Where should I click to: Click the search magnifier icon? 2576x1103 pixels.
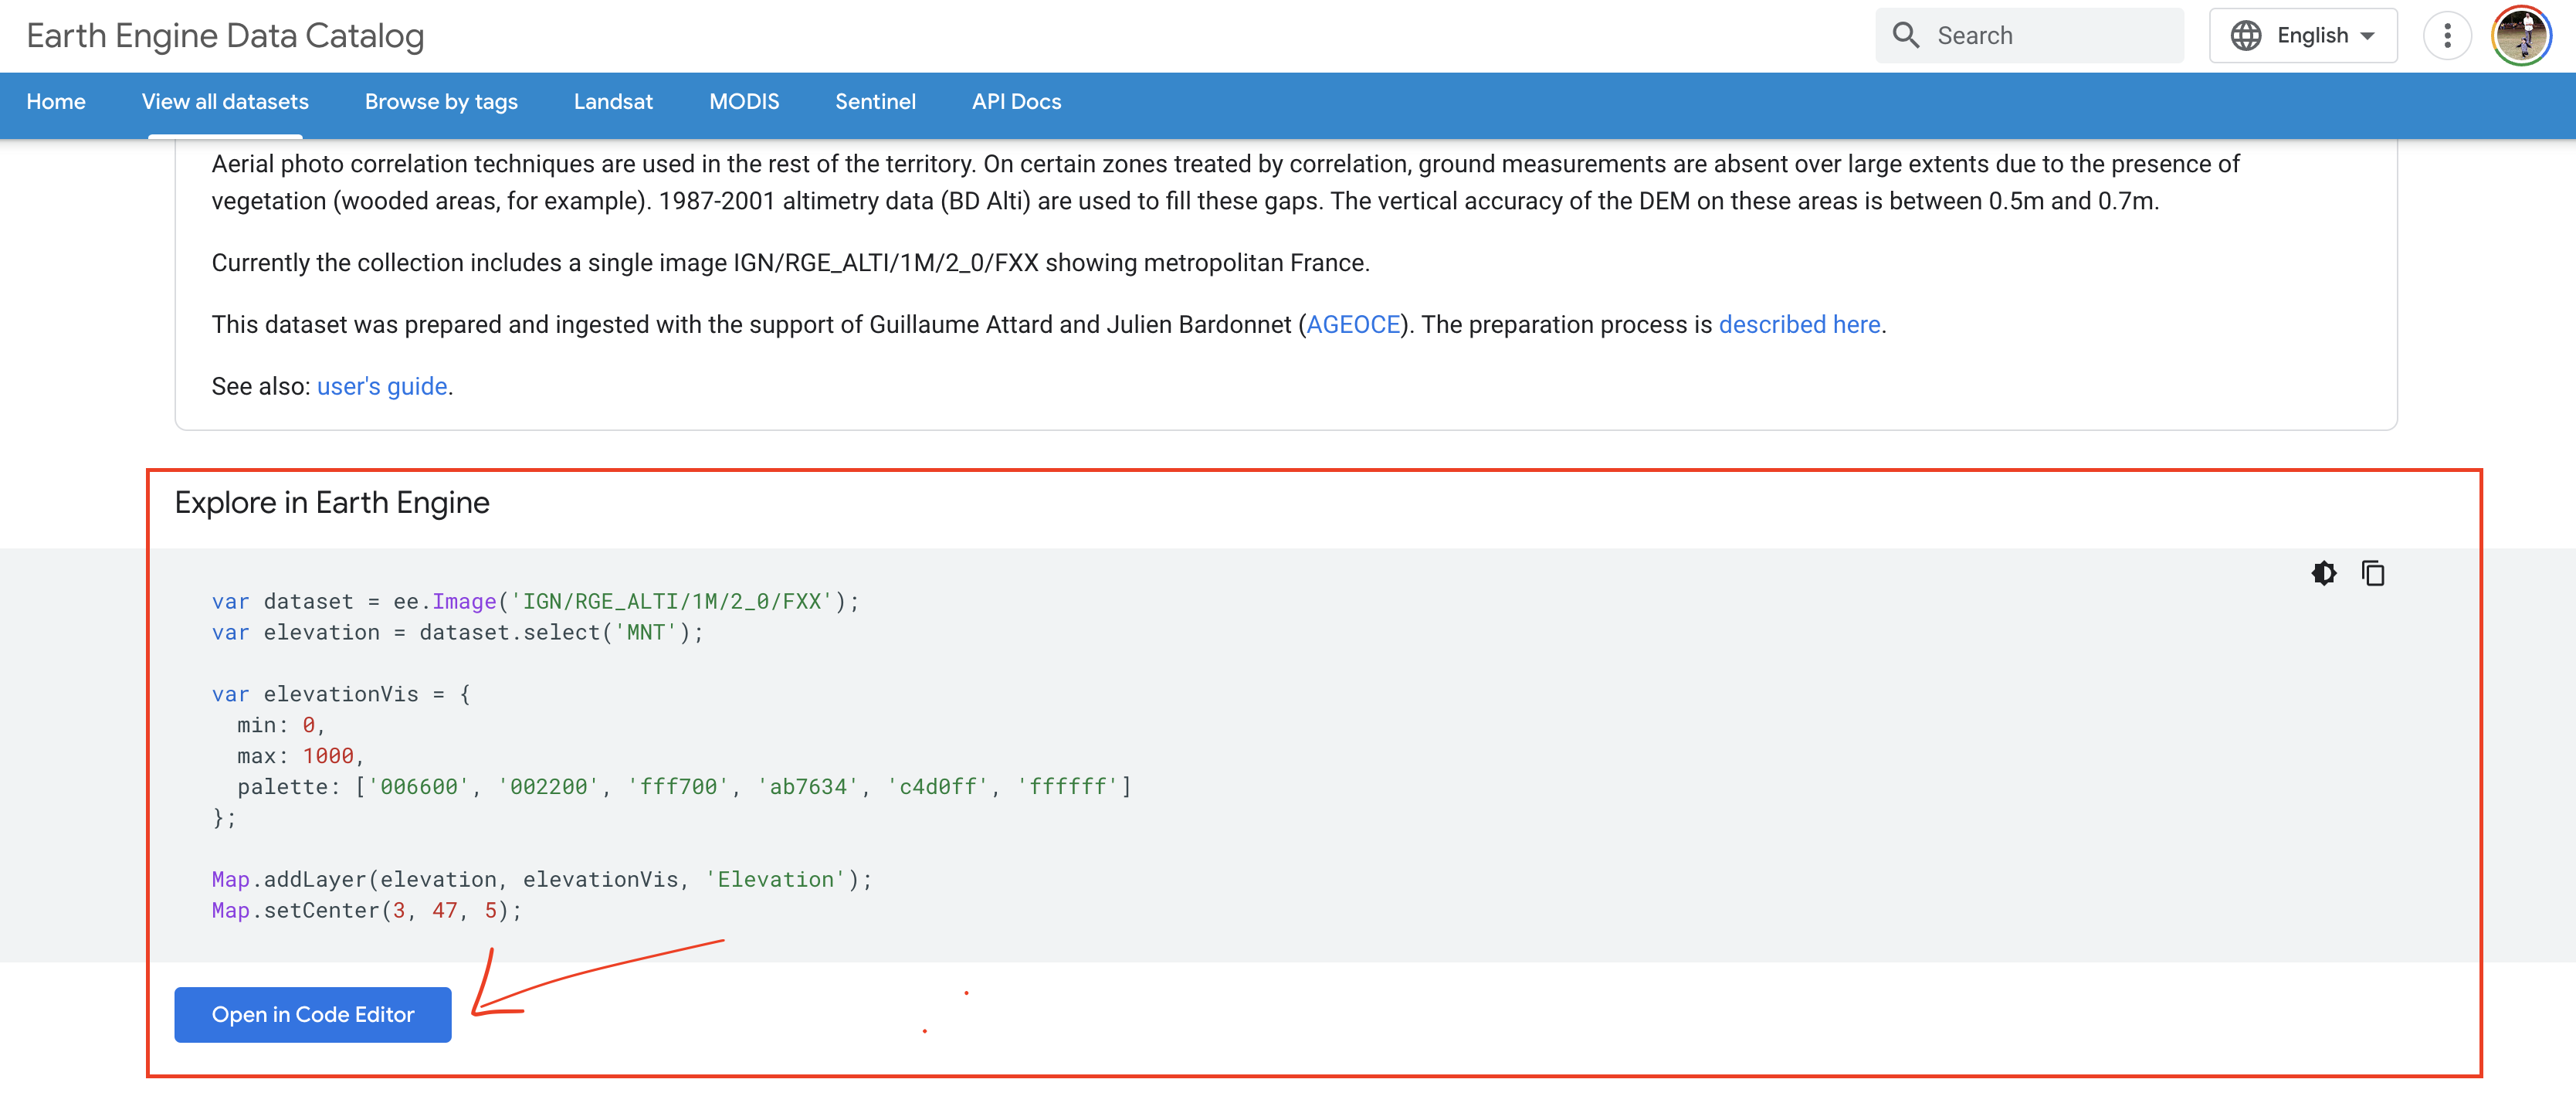click(1906, 36)
